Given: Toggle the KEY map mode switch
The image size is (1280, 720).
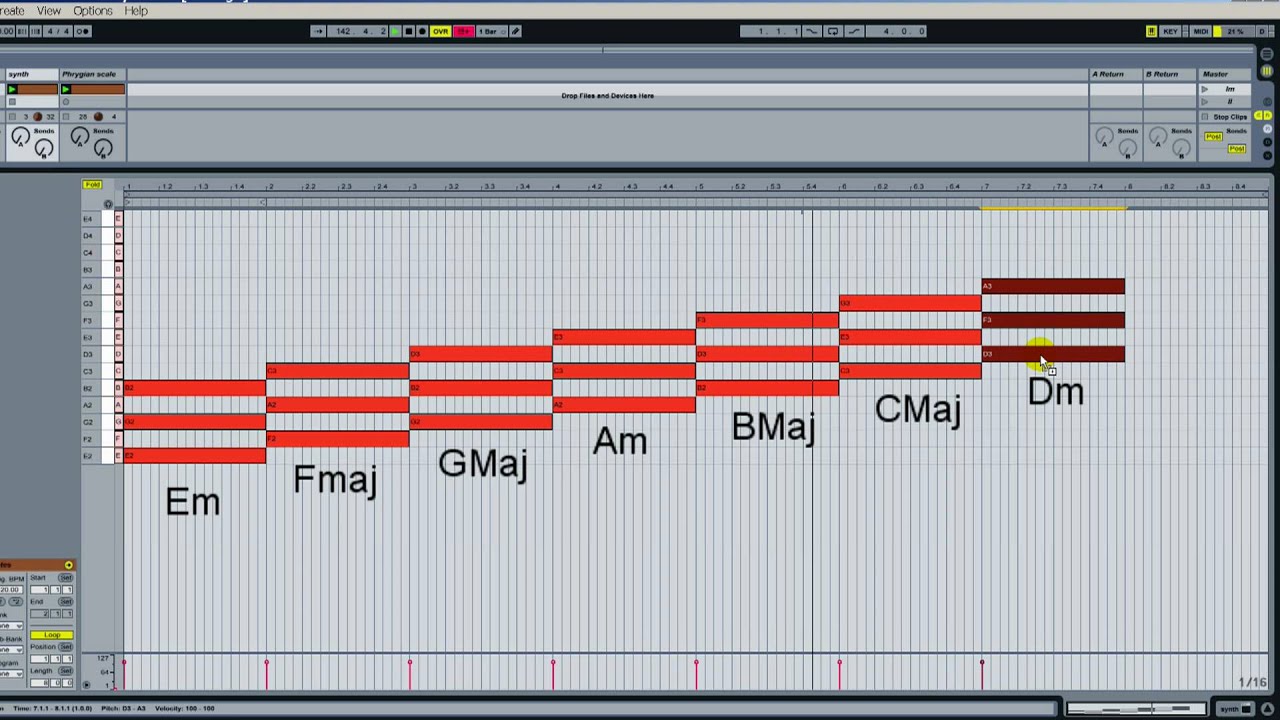Looking at the screenshot, I should [1170, 31].
